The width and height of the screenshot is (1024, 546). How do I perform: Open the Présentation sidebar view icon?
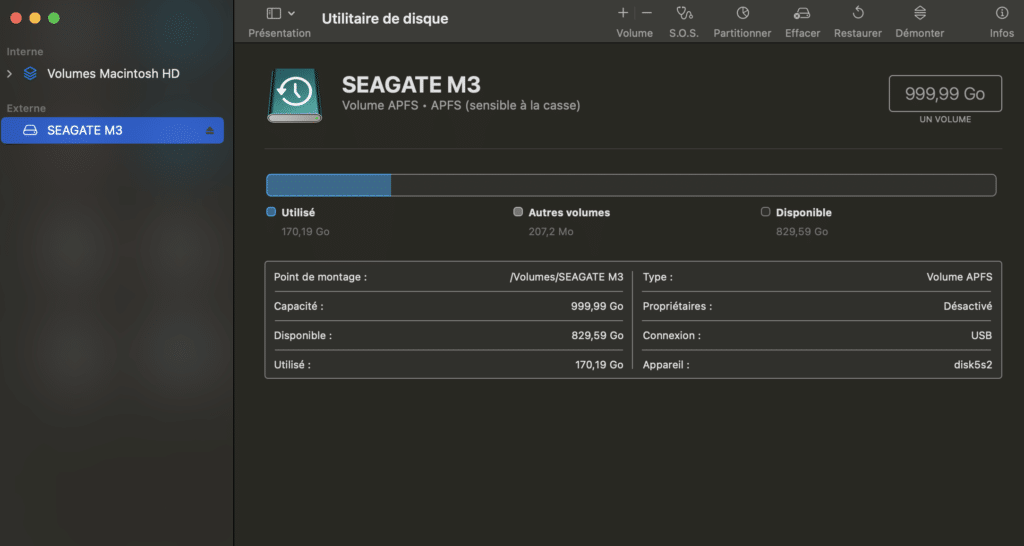coord(274,13)
